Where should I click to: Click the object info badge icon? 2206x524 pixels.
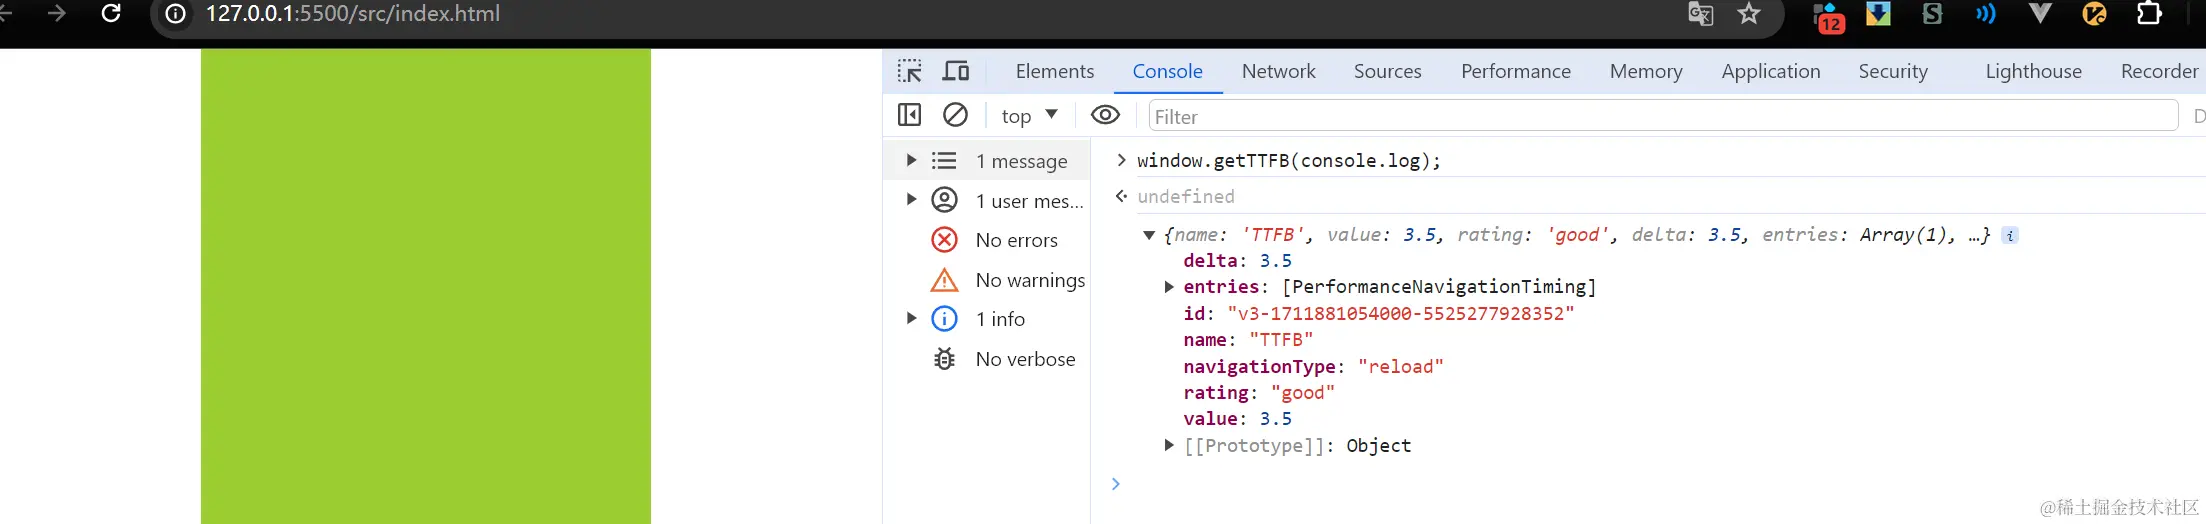pyautogui.click(x=2010, y=235)
